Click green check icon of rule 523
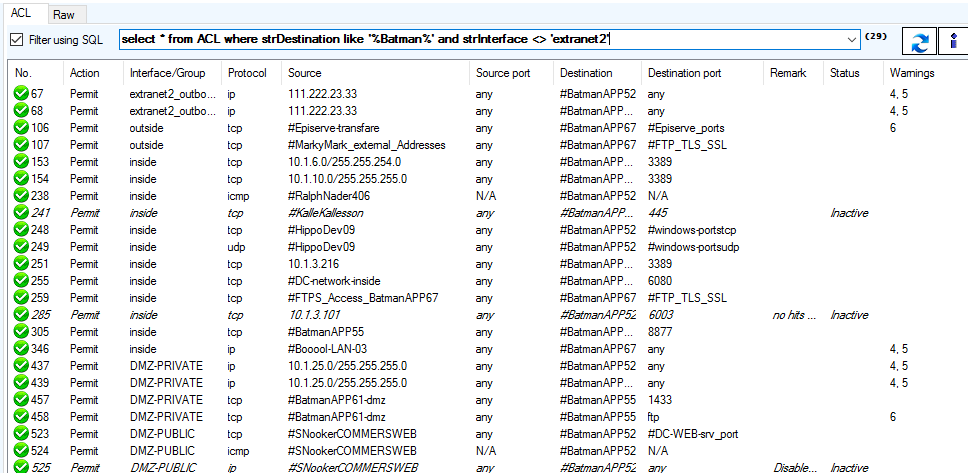The width and height of the screenshot is (968, 473). click(22, 433)
